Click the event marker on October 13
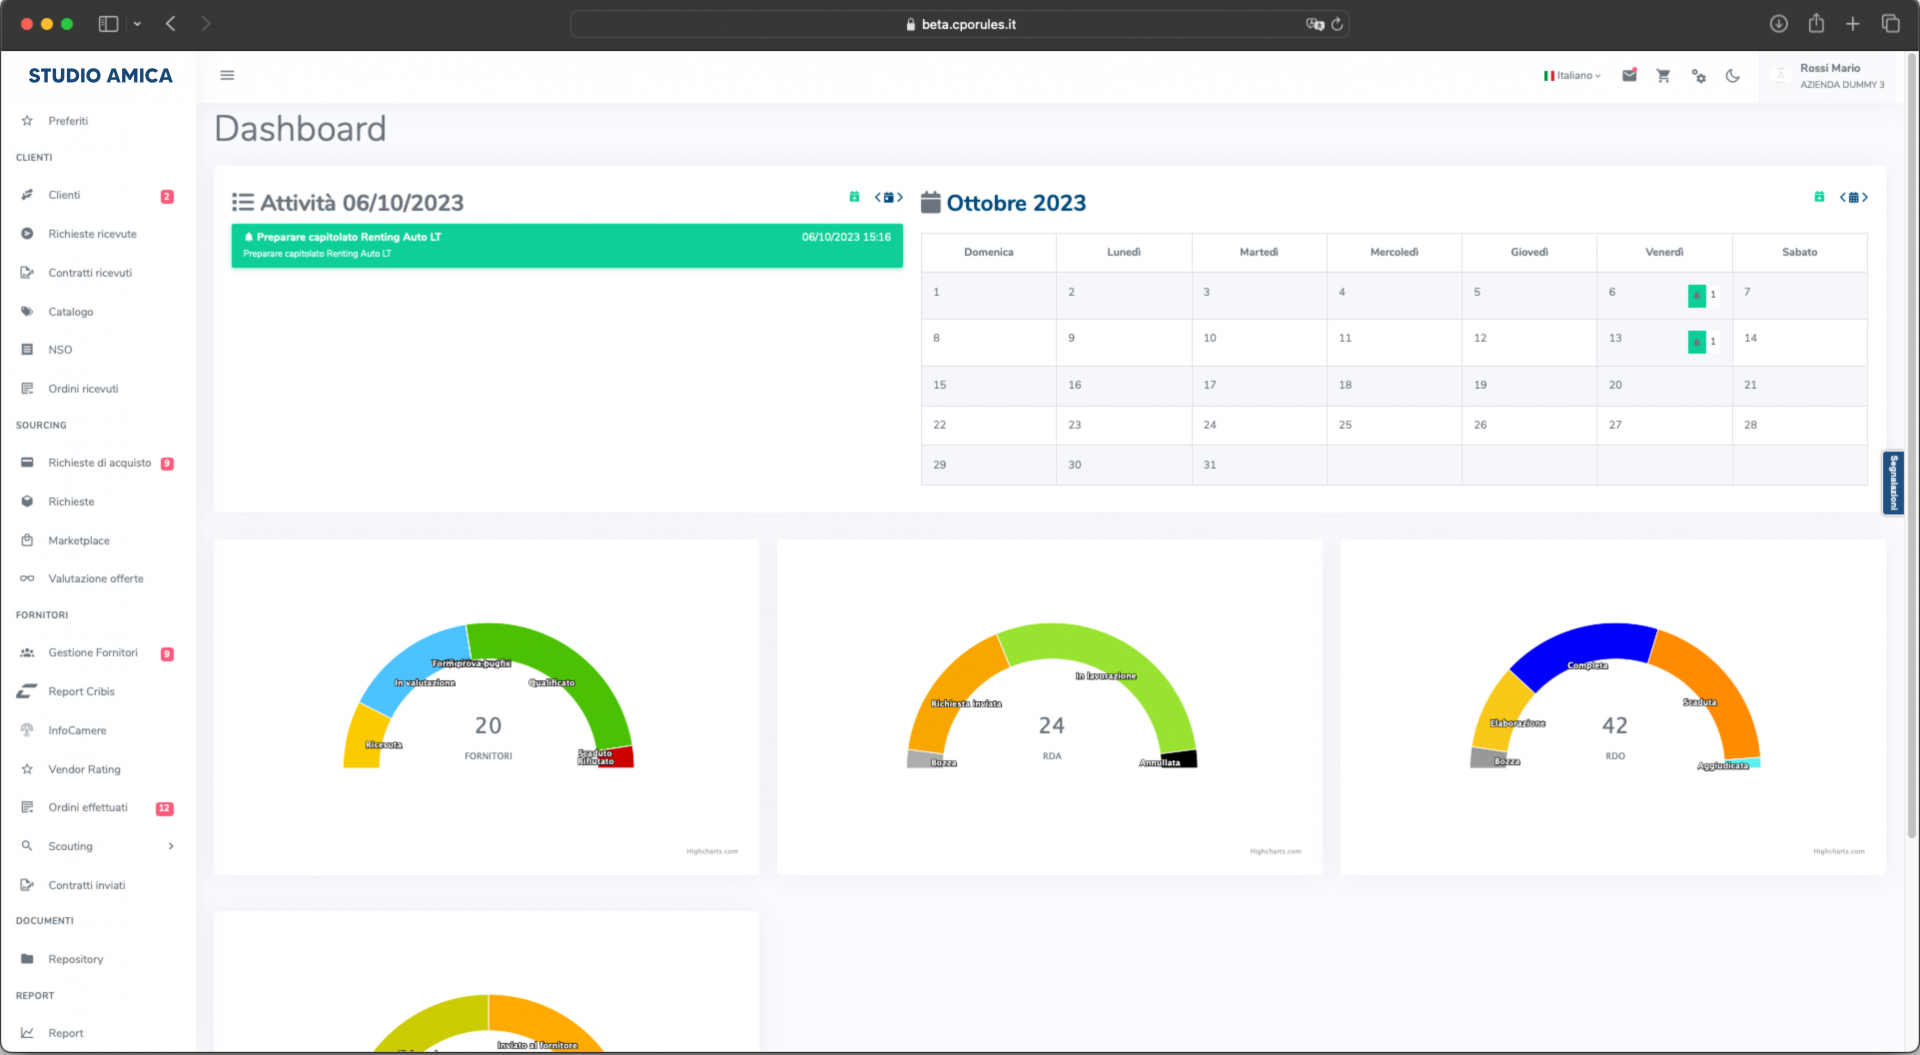1920x1055 pixels. pos(1697,342)
